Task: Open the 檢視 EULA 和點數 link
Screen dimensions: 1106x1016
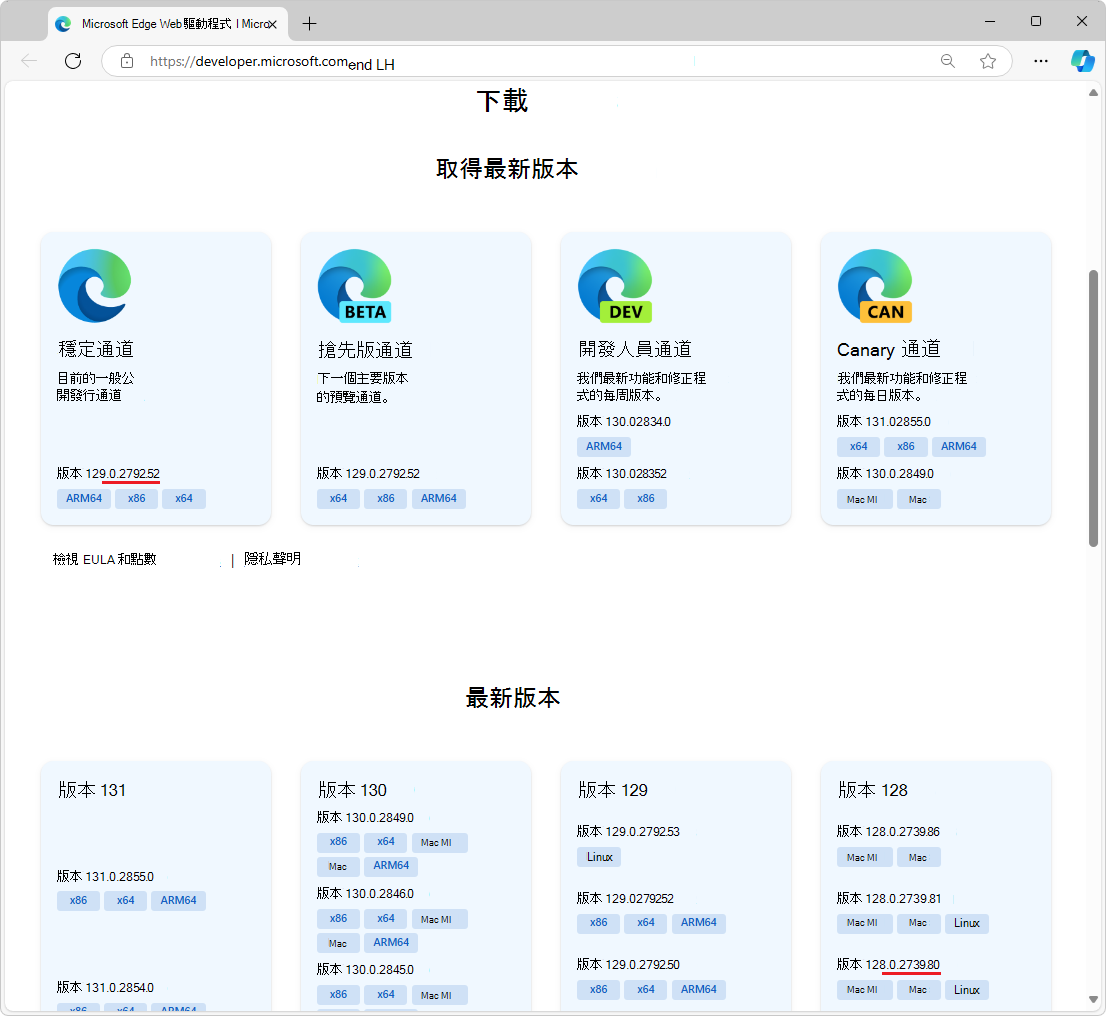Action: (104, 560)
